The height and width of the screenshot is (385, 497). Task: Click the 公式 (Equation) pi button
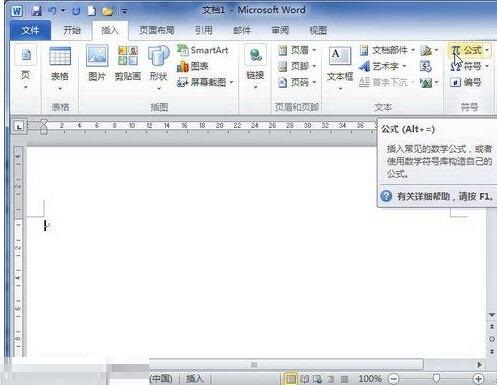coord(469,50)
